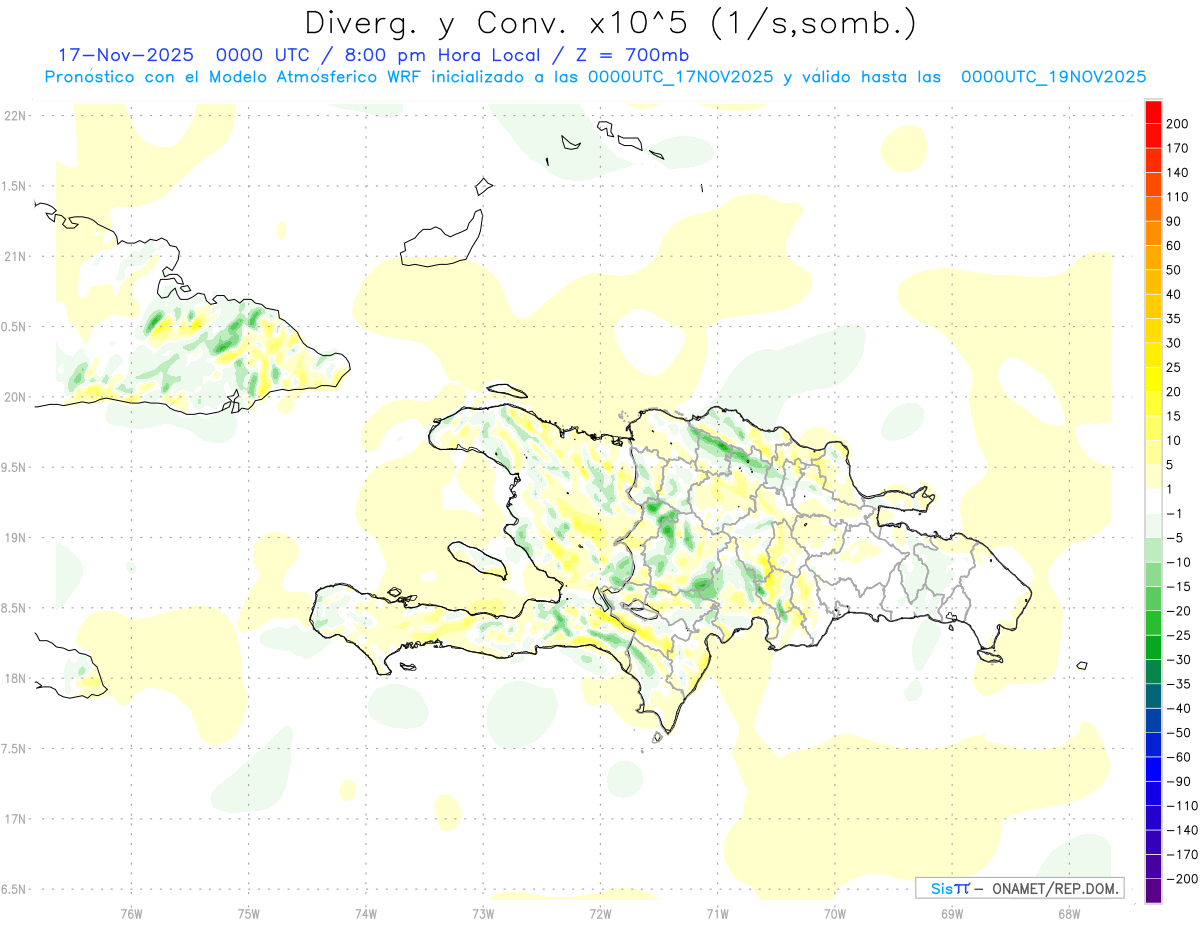Click the white swatch between 1 and -1

(1153, 502)
